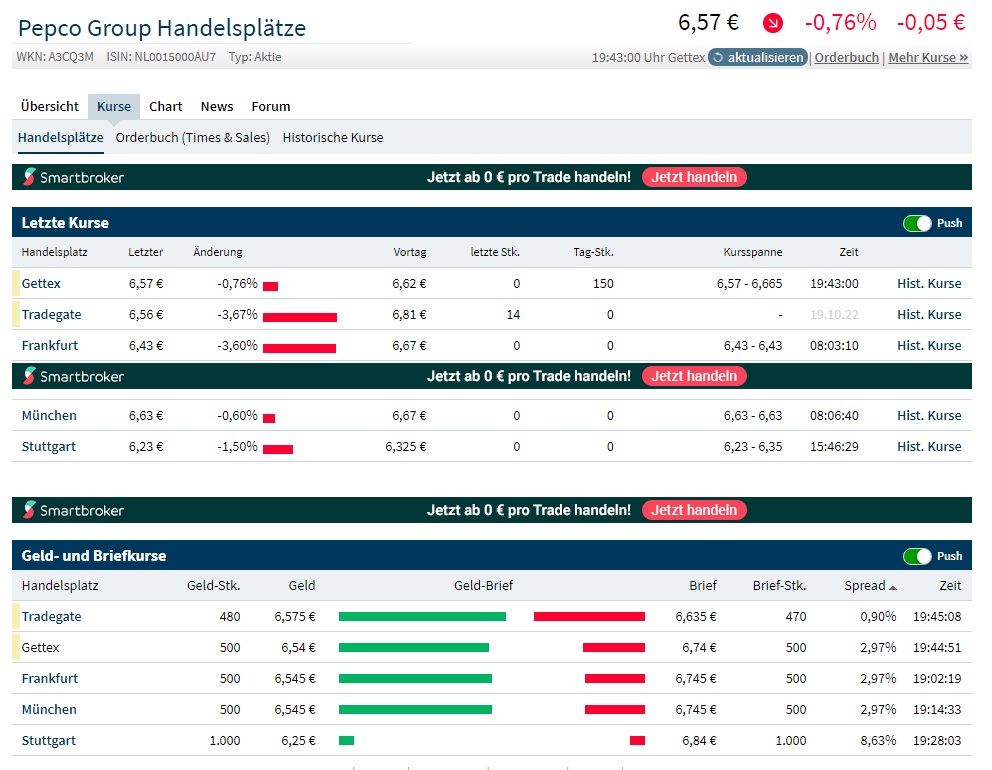The height and width of the screenshot is (770, 992).
Task: Click the 6,575 € Geld price
Action: pos(295,616)
